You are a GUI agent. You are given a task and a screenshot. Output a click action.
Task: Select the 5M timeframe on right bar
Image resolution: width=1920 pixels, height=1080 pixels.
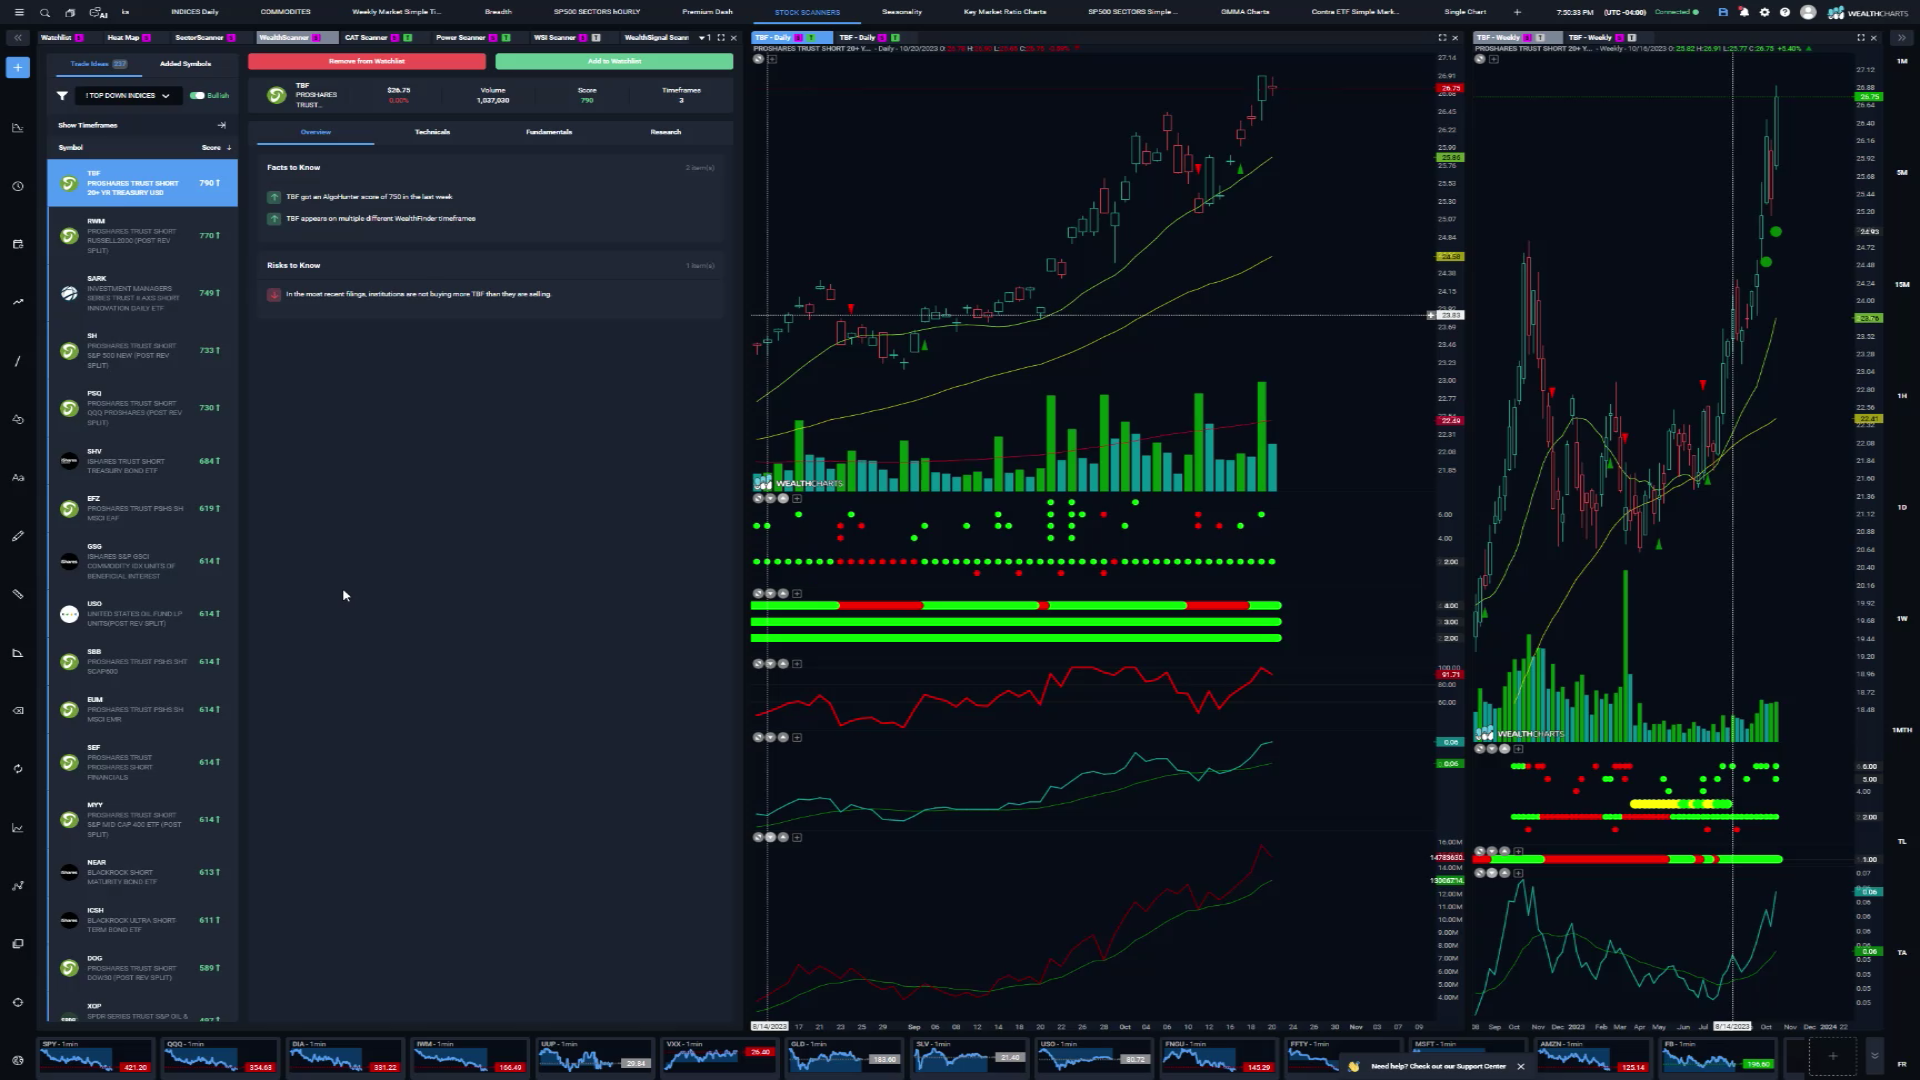(x=1902, y=173)
